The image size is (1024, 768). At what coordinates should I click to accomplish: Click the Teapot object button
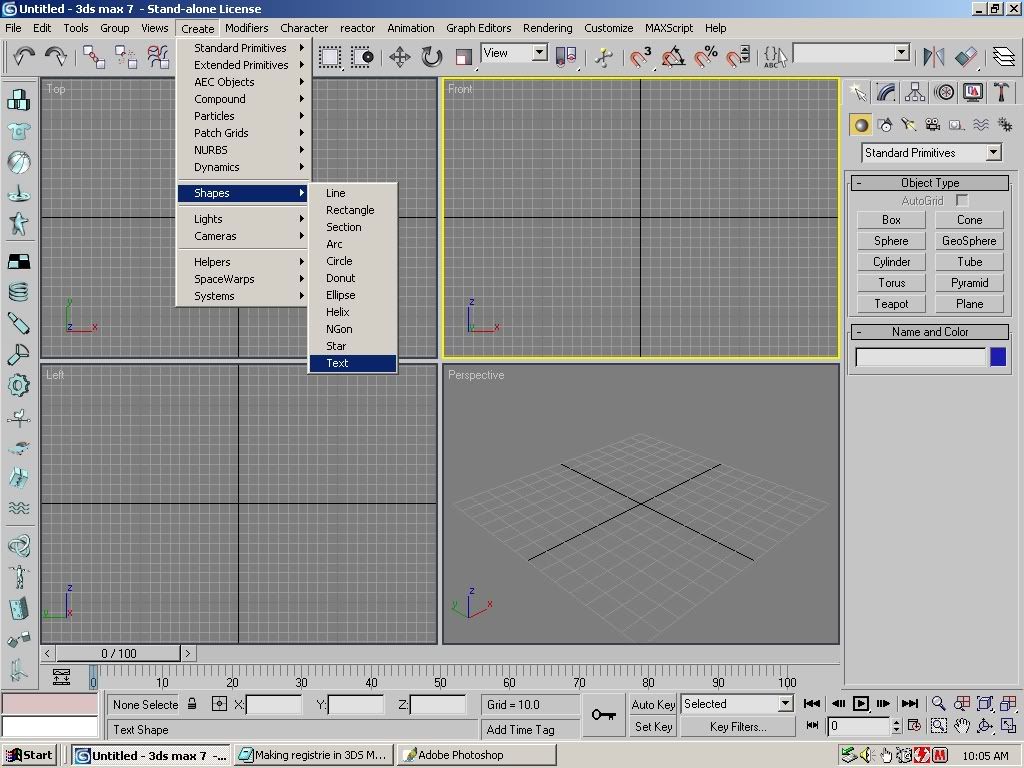(x=891, y=304)
